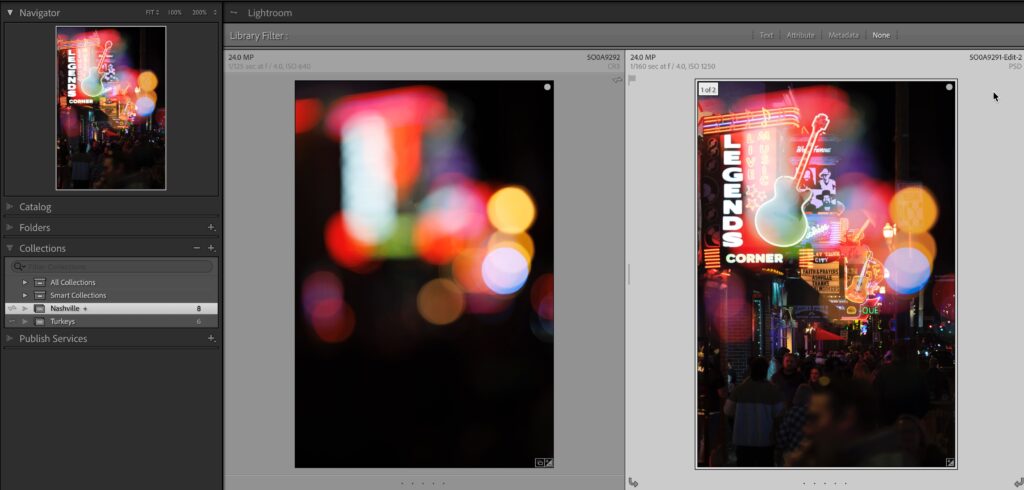The image size is (1024, 490).
Task: Select the All Collections set icon
Action: pyautogui.click(x=40, y=282)
